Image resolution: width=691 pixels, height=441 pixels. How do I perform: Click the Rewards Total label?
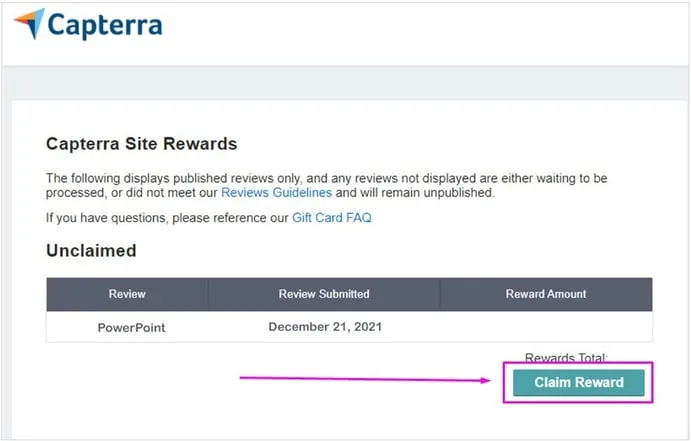point(566,357)
